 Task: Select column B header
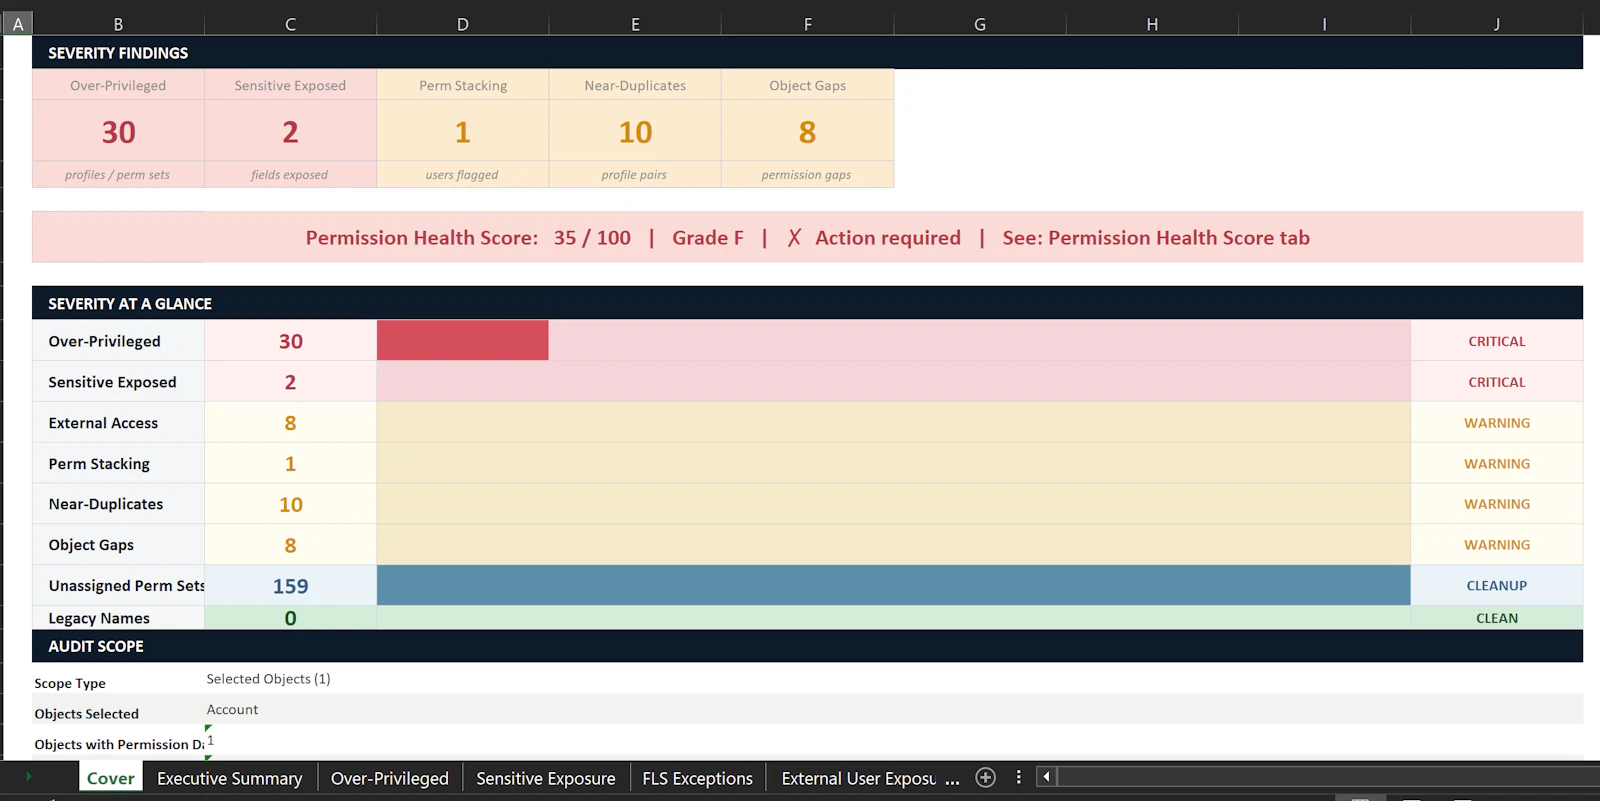click(118, 24)
